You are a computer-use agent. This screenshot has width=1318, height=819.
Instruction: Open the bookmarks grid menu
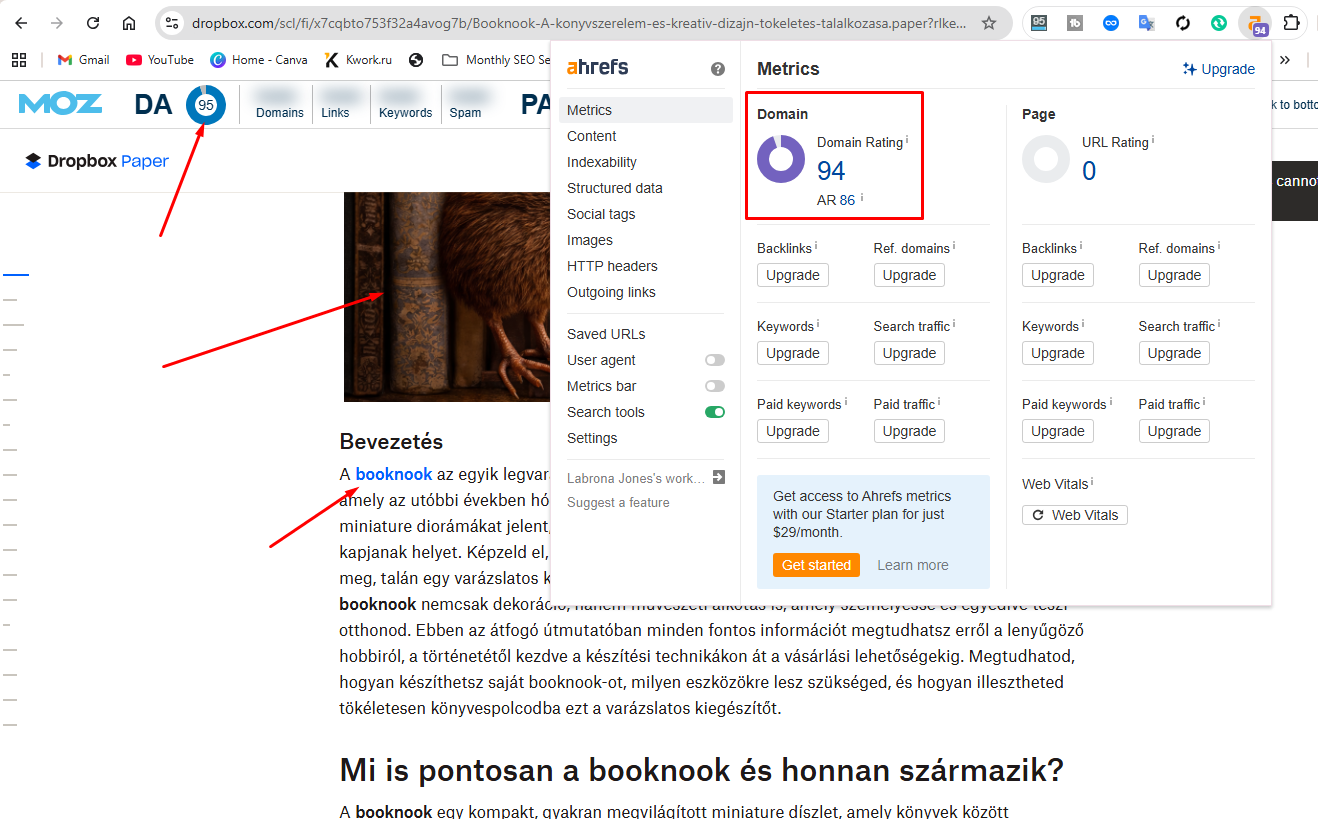tap(18, 59)
